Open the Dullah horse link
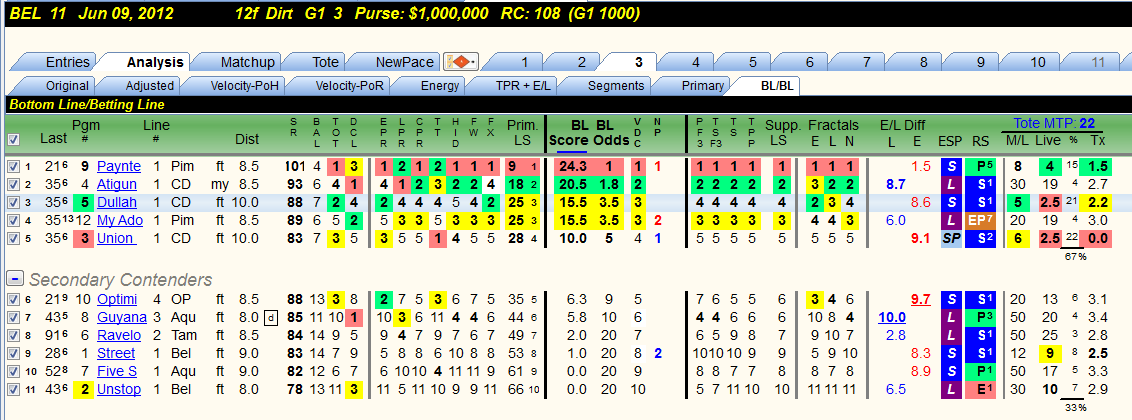The width and height of the screenshot is (1132, 420). [x=116, y=202]
